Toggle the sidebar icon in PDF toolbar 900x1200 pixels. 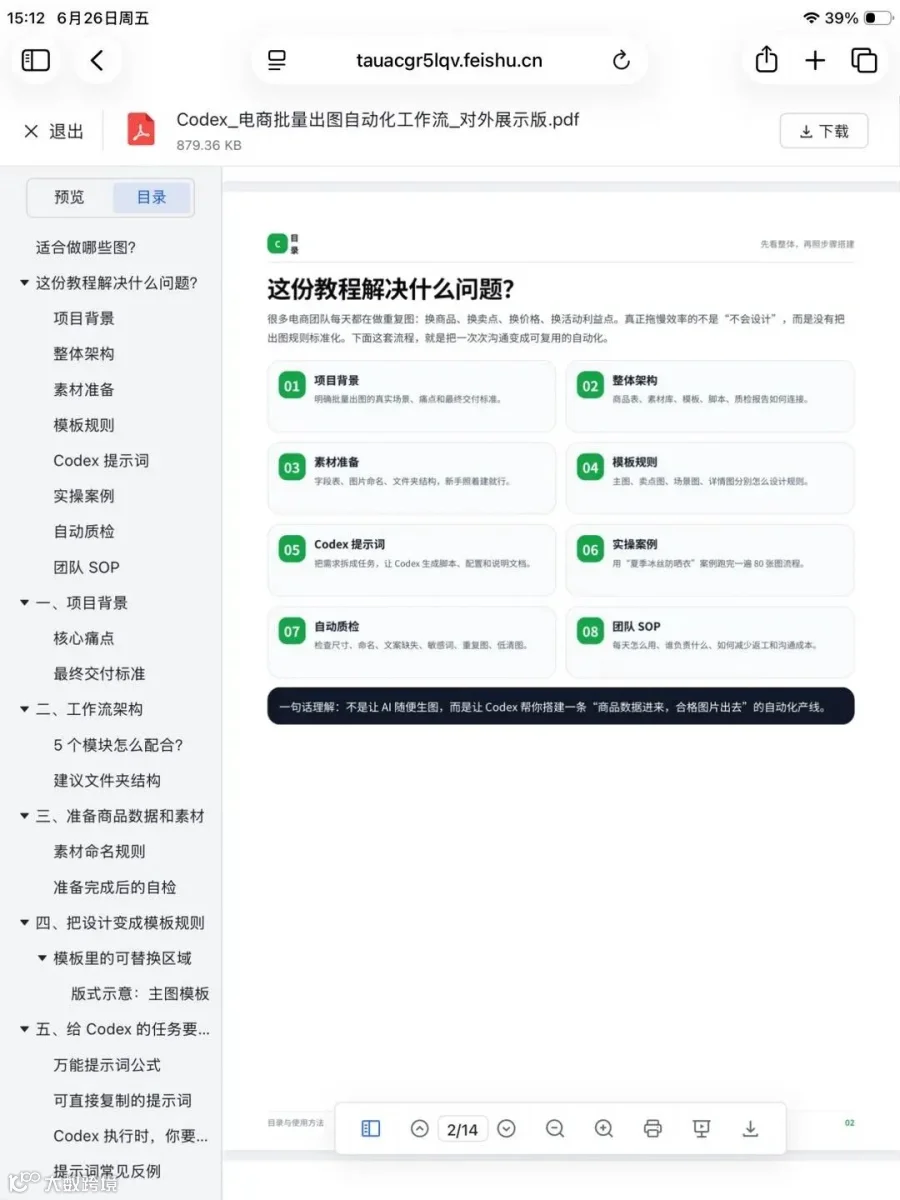tap(371, 1129)
